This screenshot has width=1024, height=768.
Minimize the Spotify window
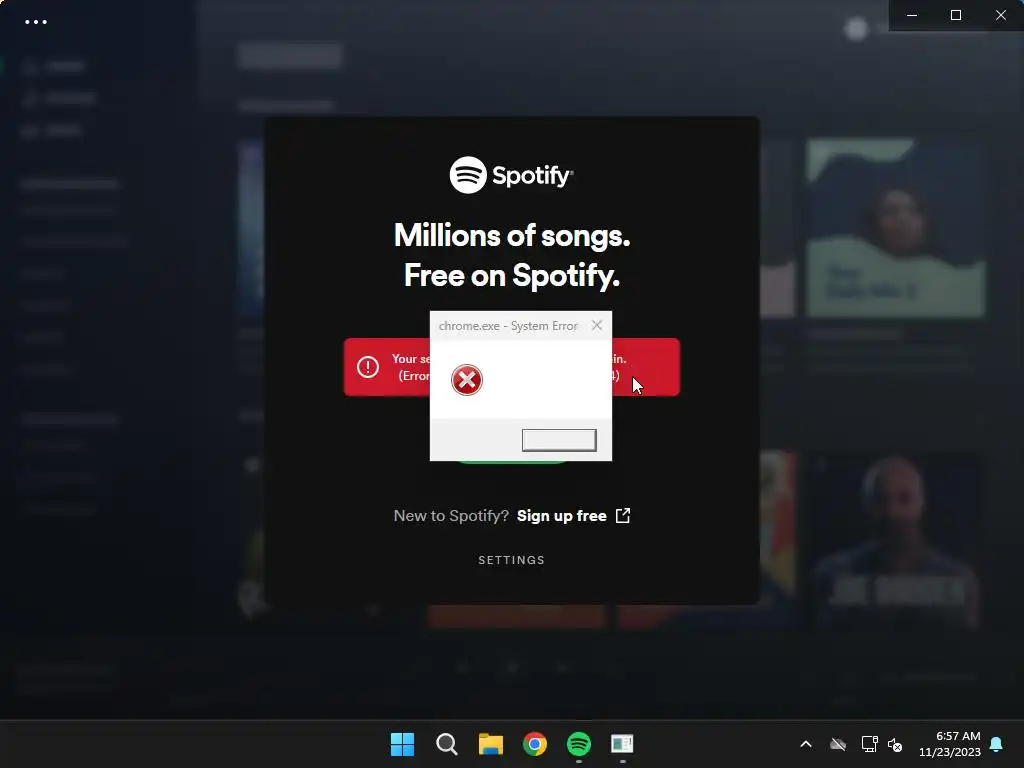(x=912, y=15)
